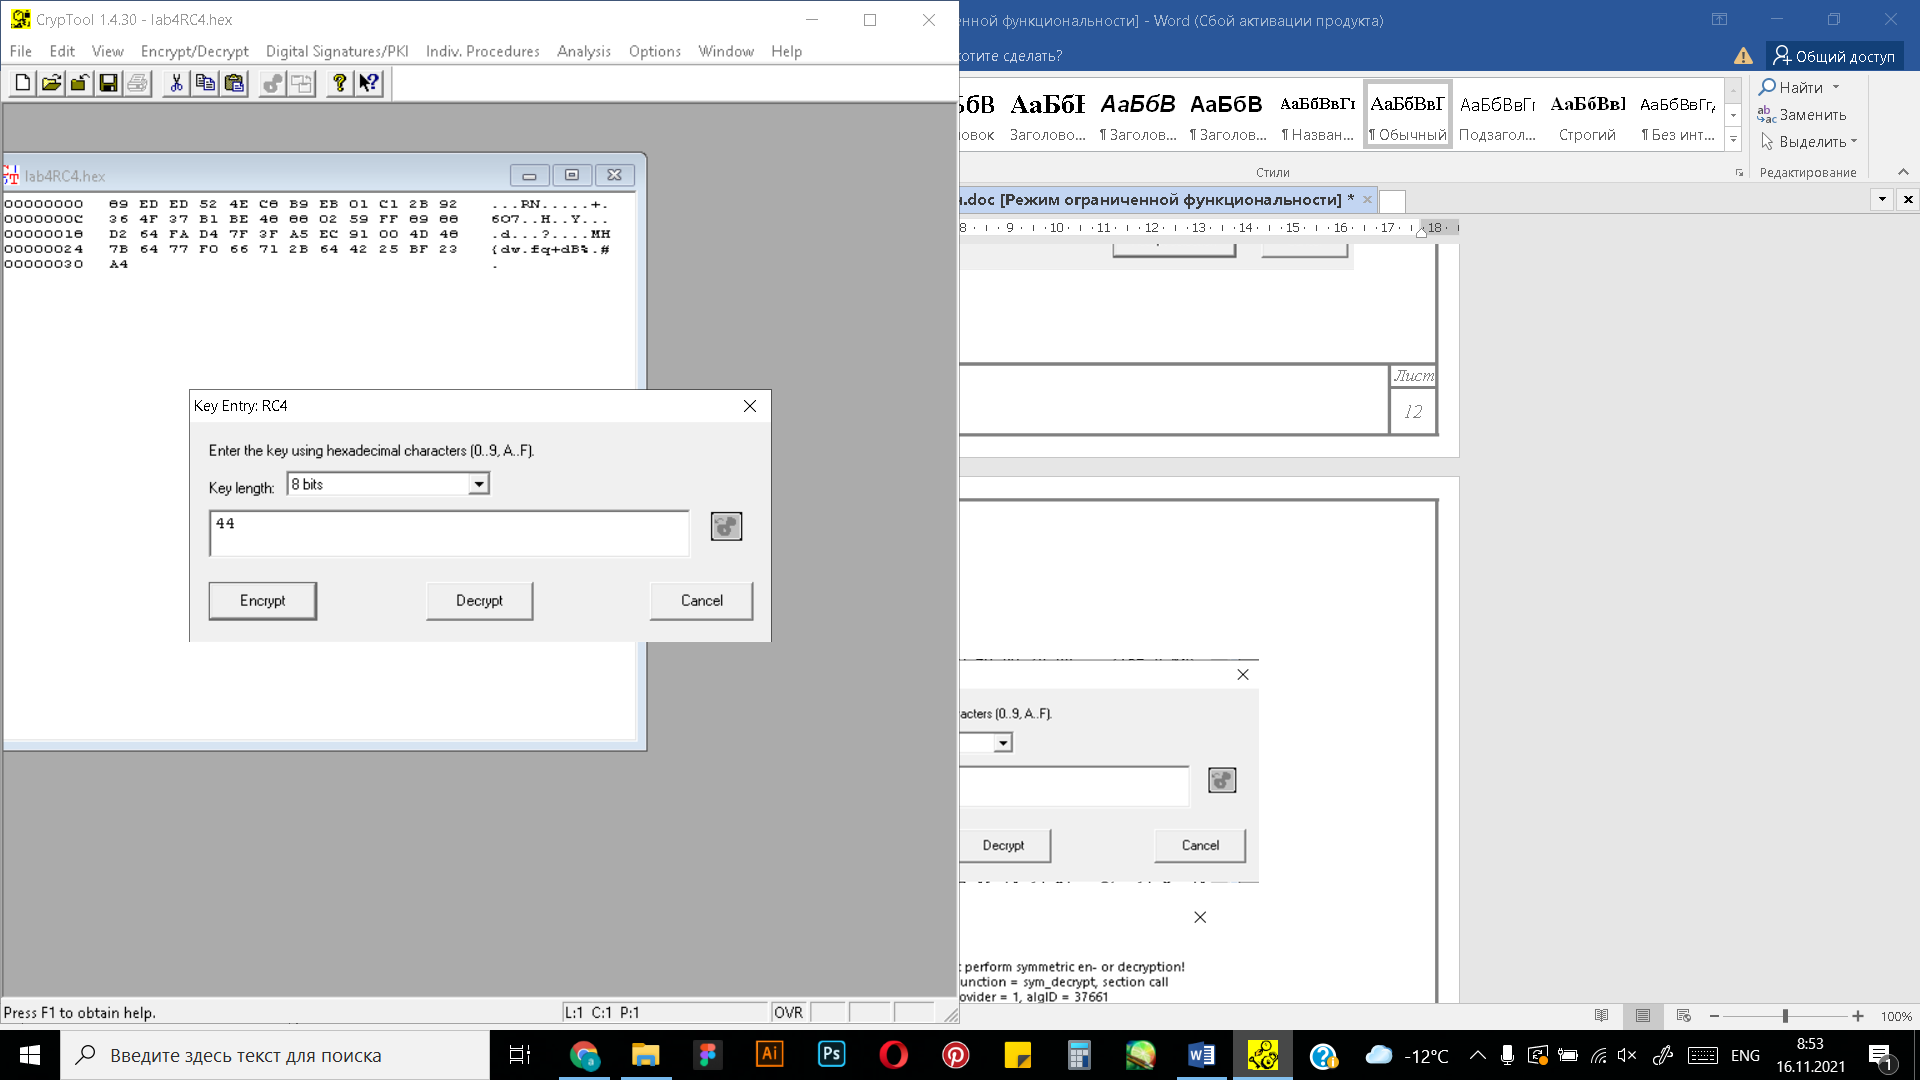Click Cancel in Key Entry dialog
This screenshot has width=1920, height=1080.
pyautogui.click(x=701, y=601)
